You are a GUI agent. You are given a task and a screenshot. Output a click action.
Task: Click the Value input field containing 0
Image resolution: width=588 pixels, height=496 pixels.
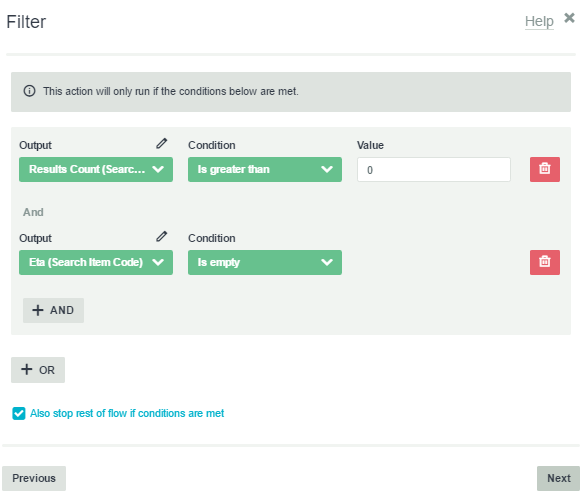pos(434,169)
